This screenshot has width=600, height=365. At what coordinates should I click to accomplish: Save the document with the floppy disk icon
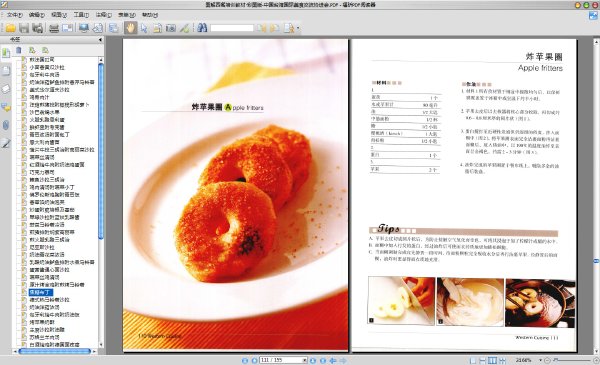pyautogui.click(x=24, y=28)
